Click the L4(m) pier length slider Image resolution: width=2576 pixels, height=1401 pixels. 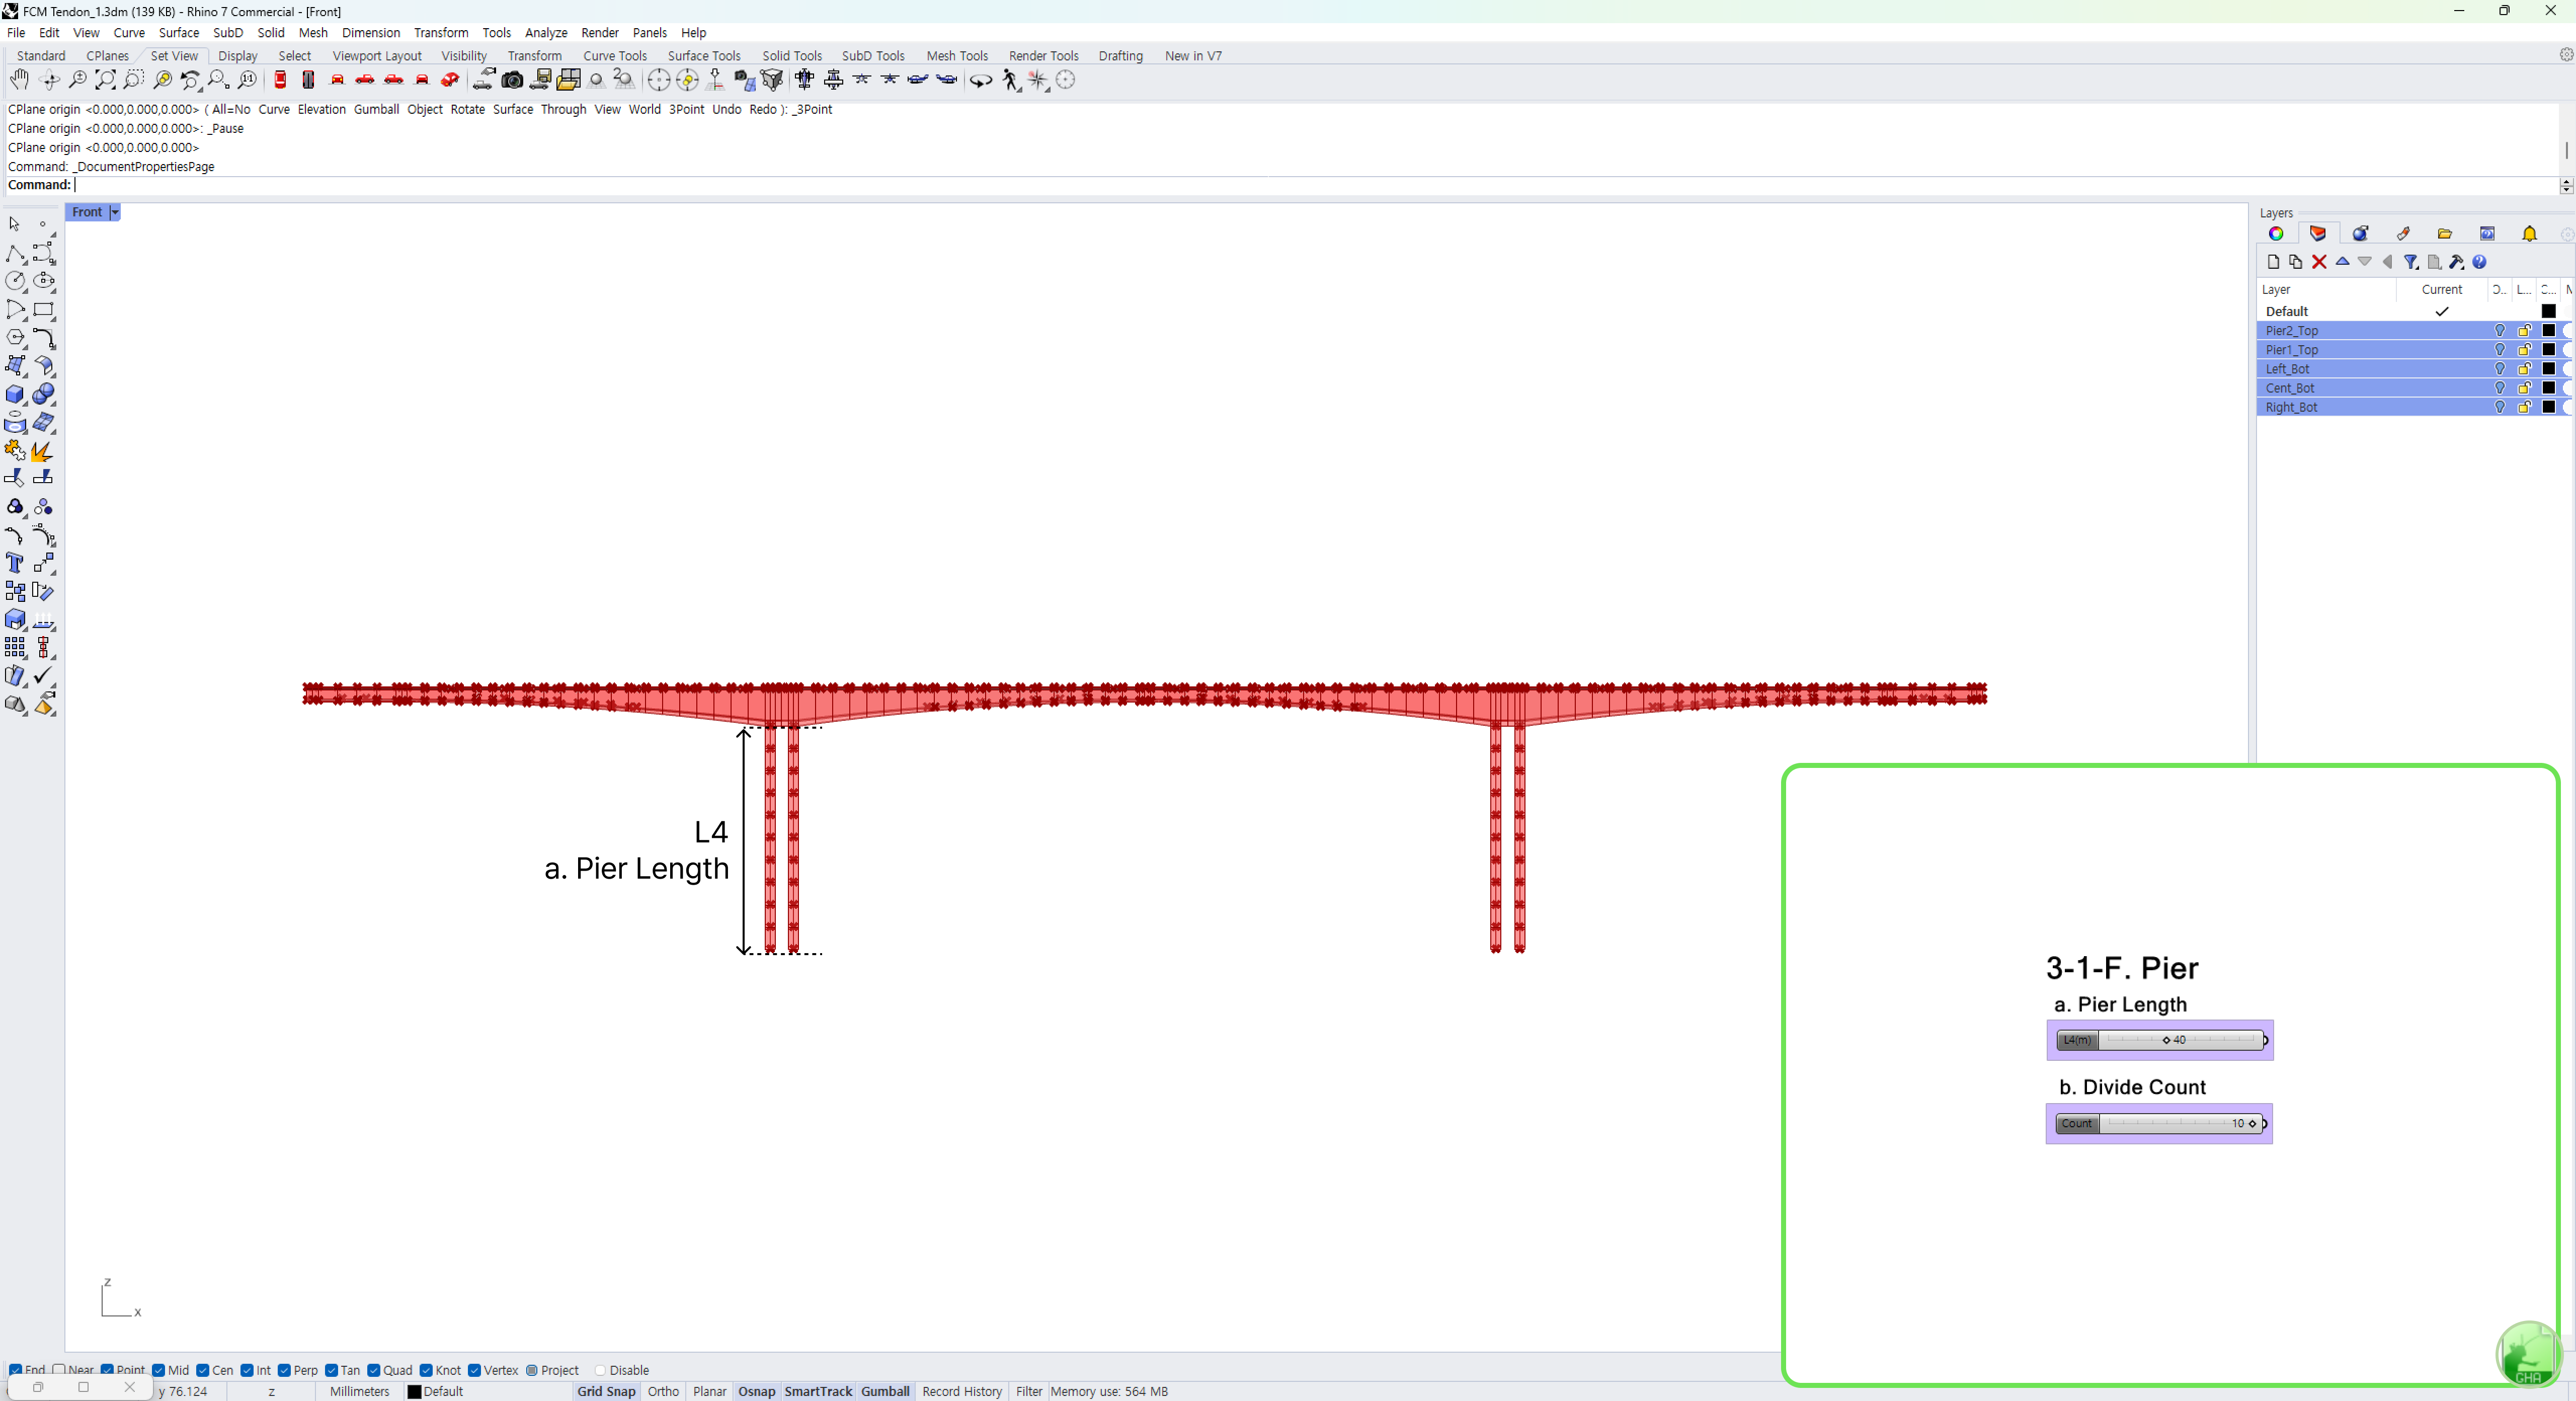2162,1040
